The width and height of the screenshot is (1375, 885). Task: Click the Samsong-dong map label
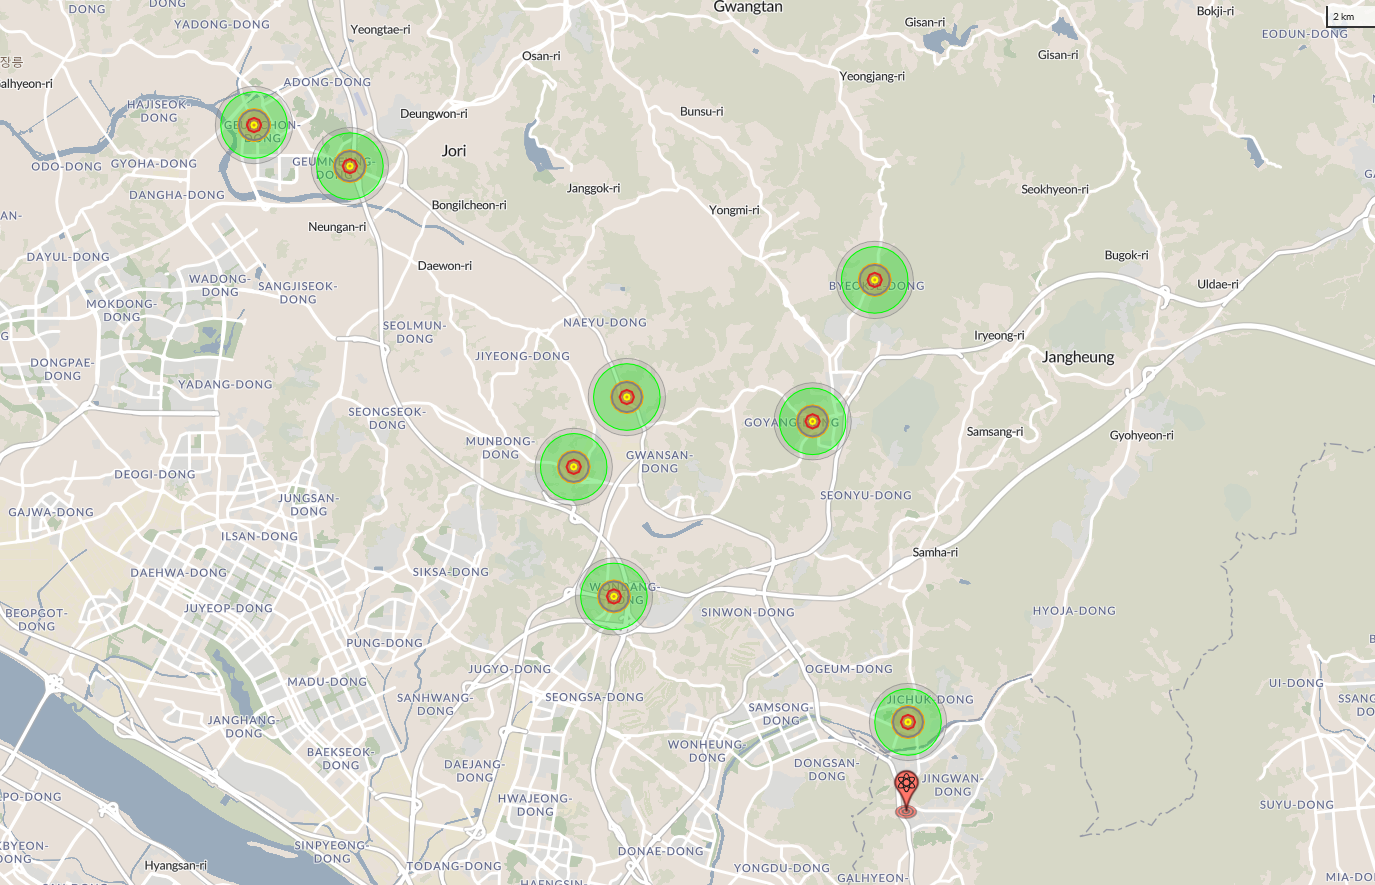[x=781, y=714]
